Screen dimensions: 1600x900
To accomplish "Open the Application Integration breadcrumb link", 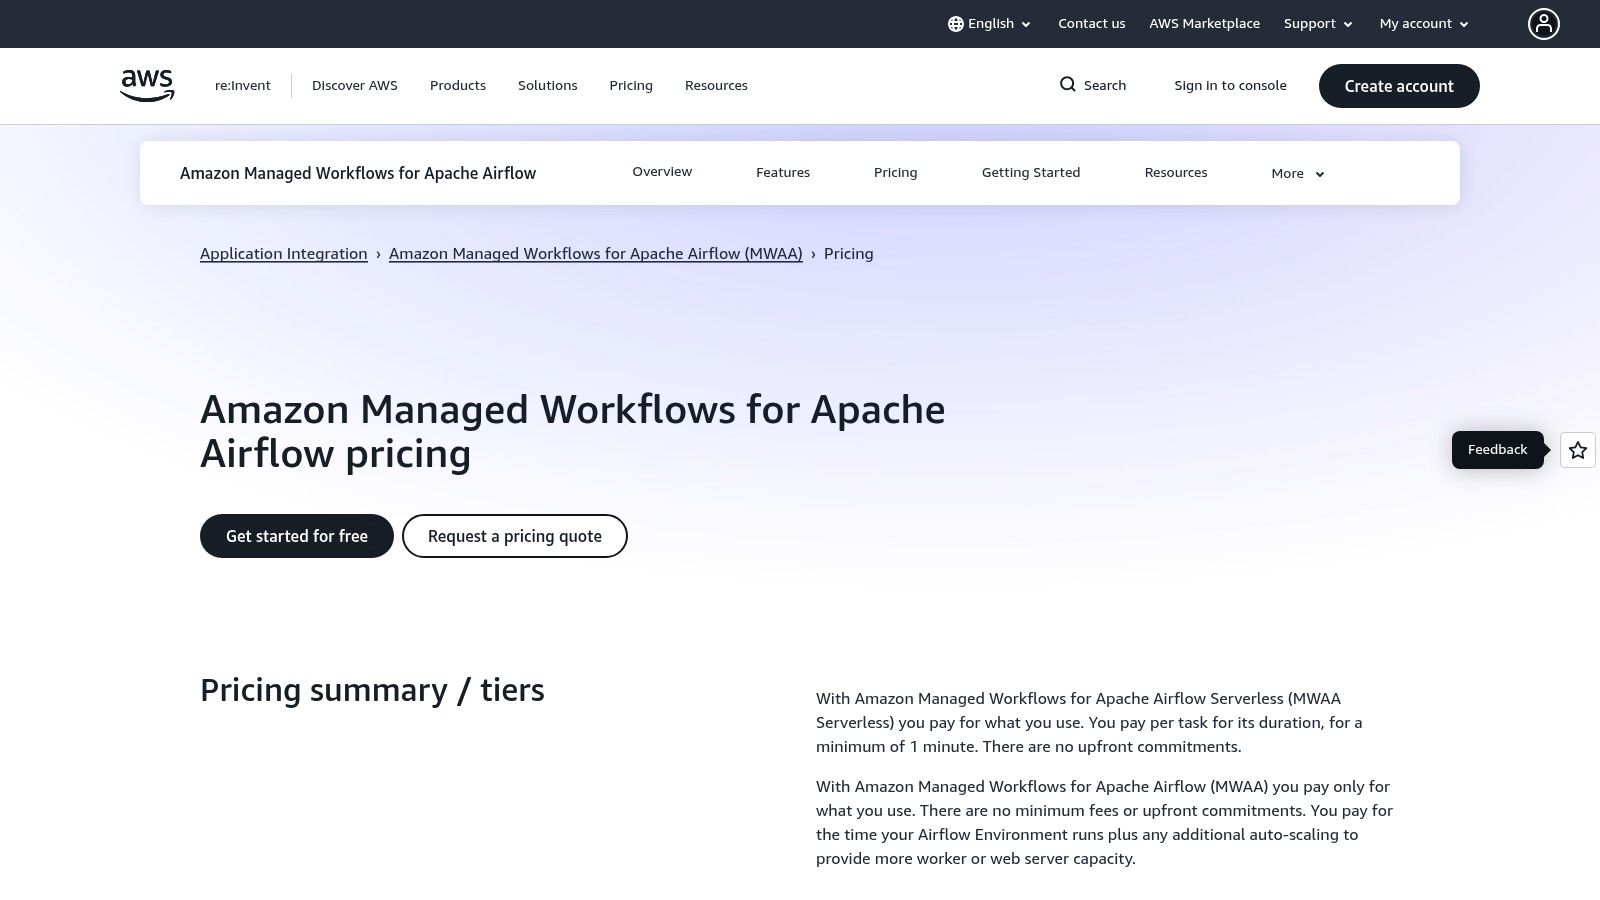I will pos(283,253).
